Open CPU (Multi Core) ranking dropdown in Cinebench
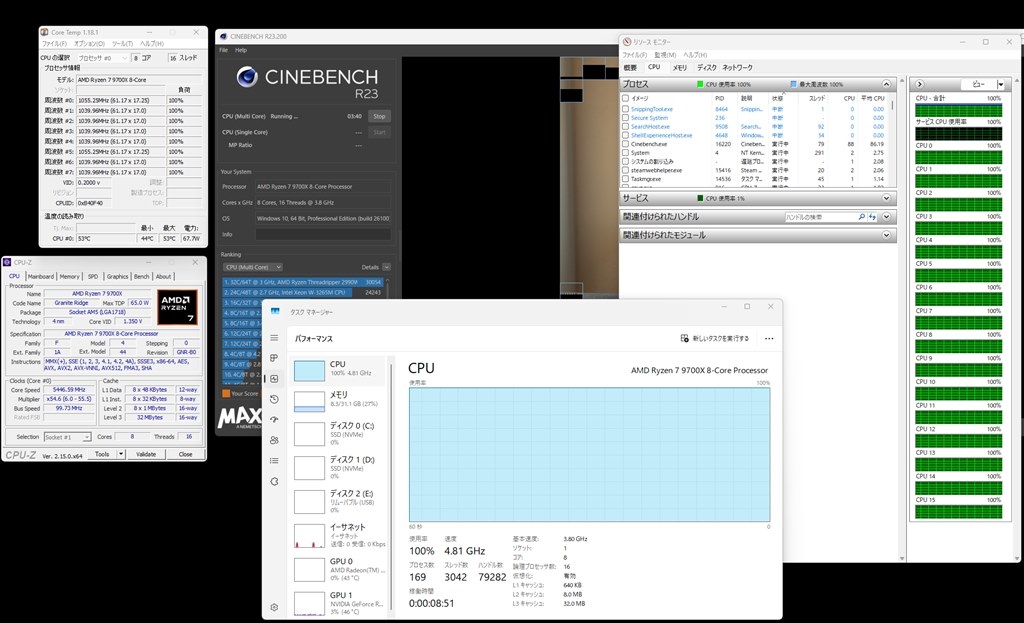The image size is (1024, 623). 252,267
